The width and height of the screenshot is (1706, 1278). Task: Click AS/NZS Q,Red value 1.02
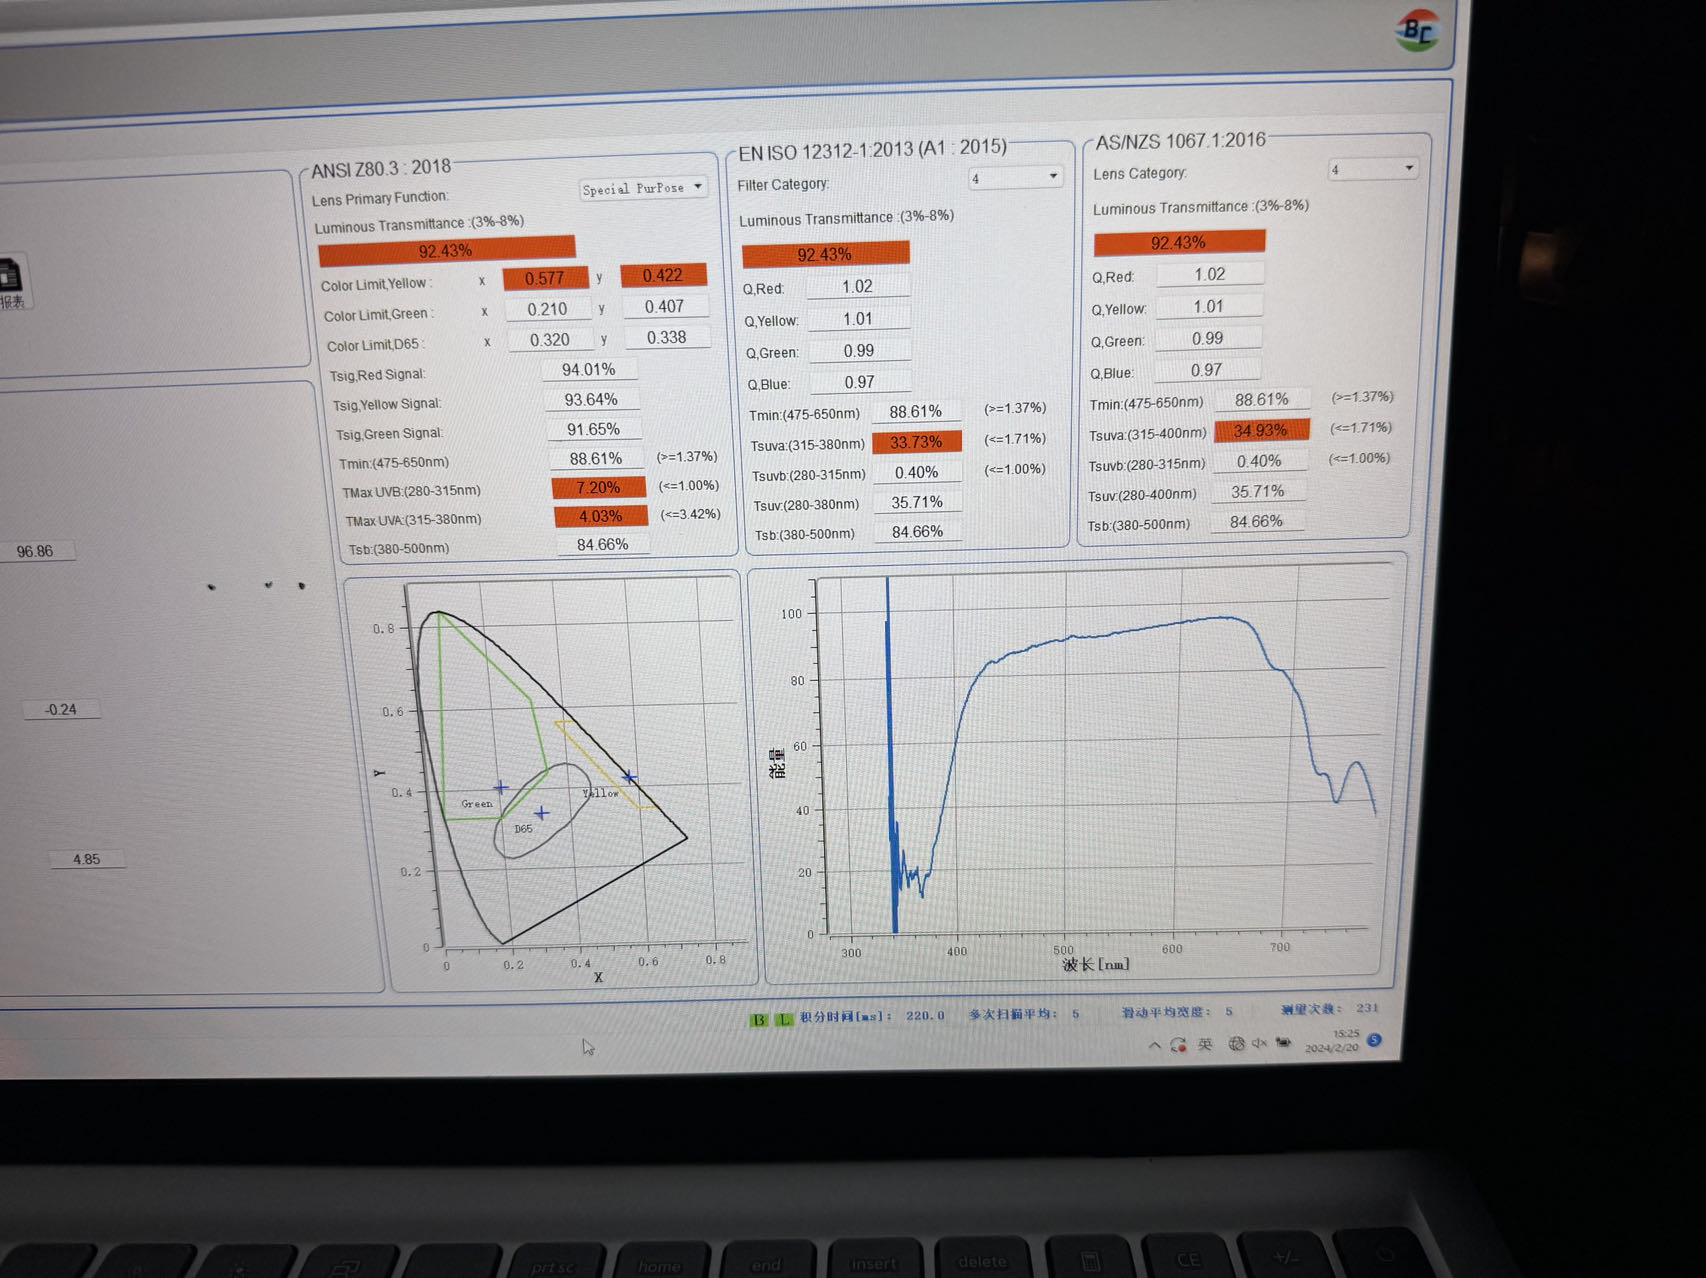pos(1210,274)
